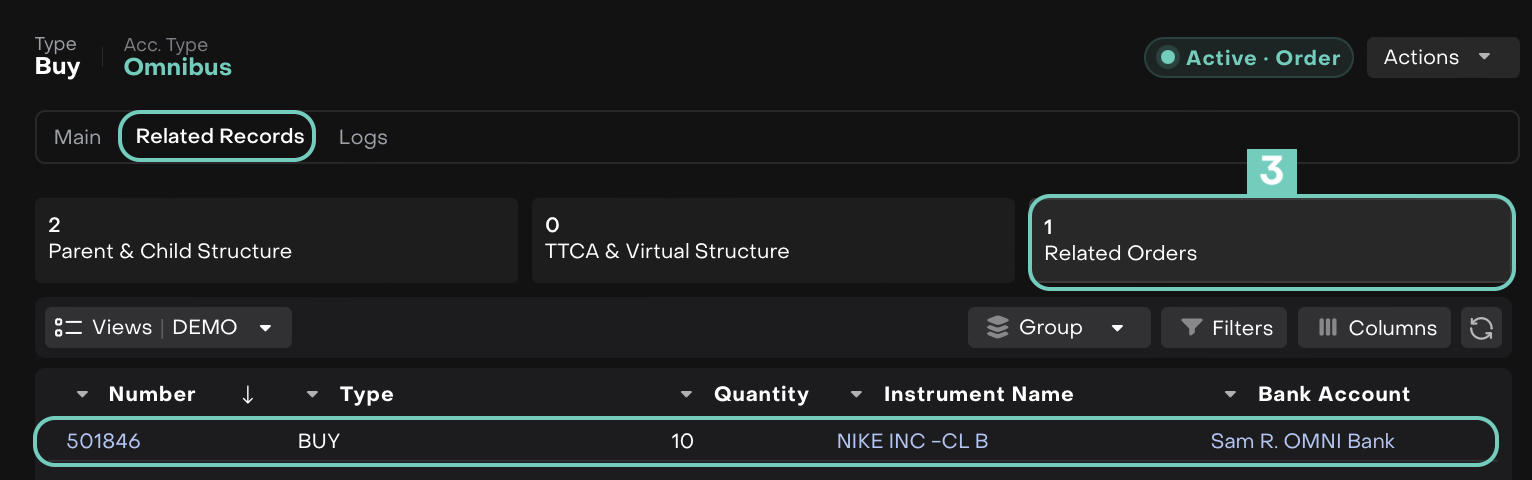This screenshot has height=480, width=1532.
Task: Open the Type column menu arrow
Action: point(313,395)
